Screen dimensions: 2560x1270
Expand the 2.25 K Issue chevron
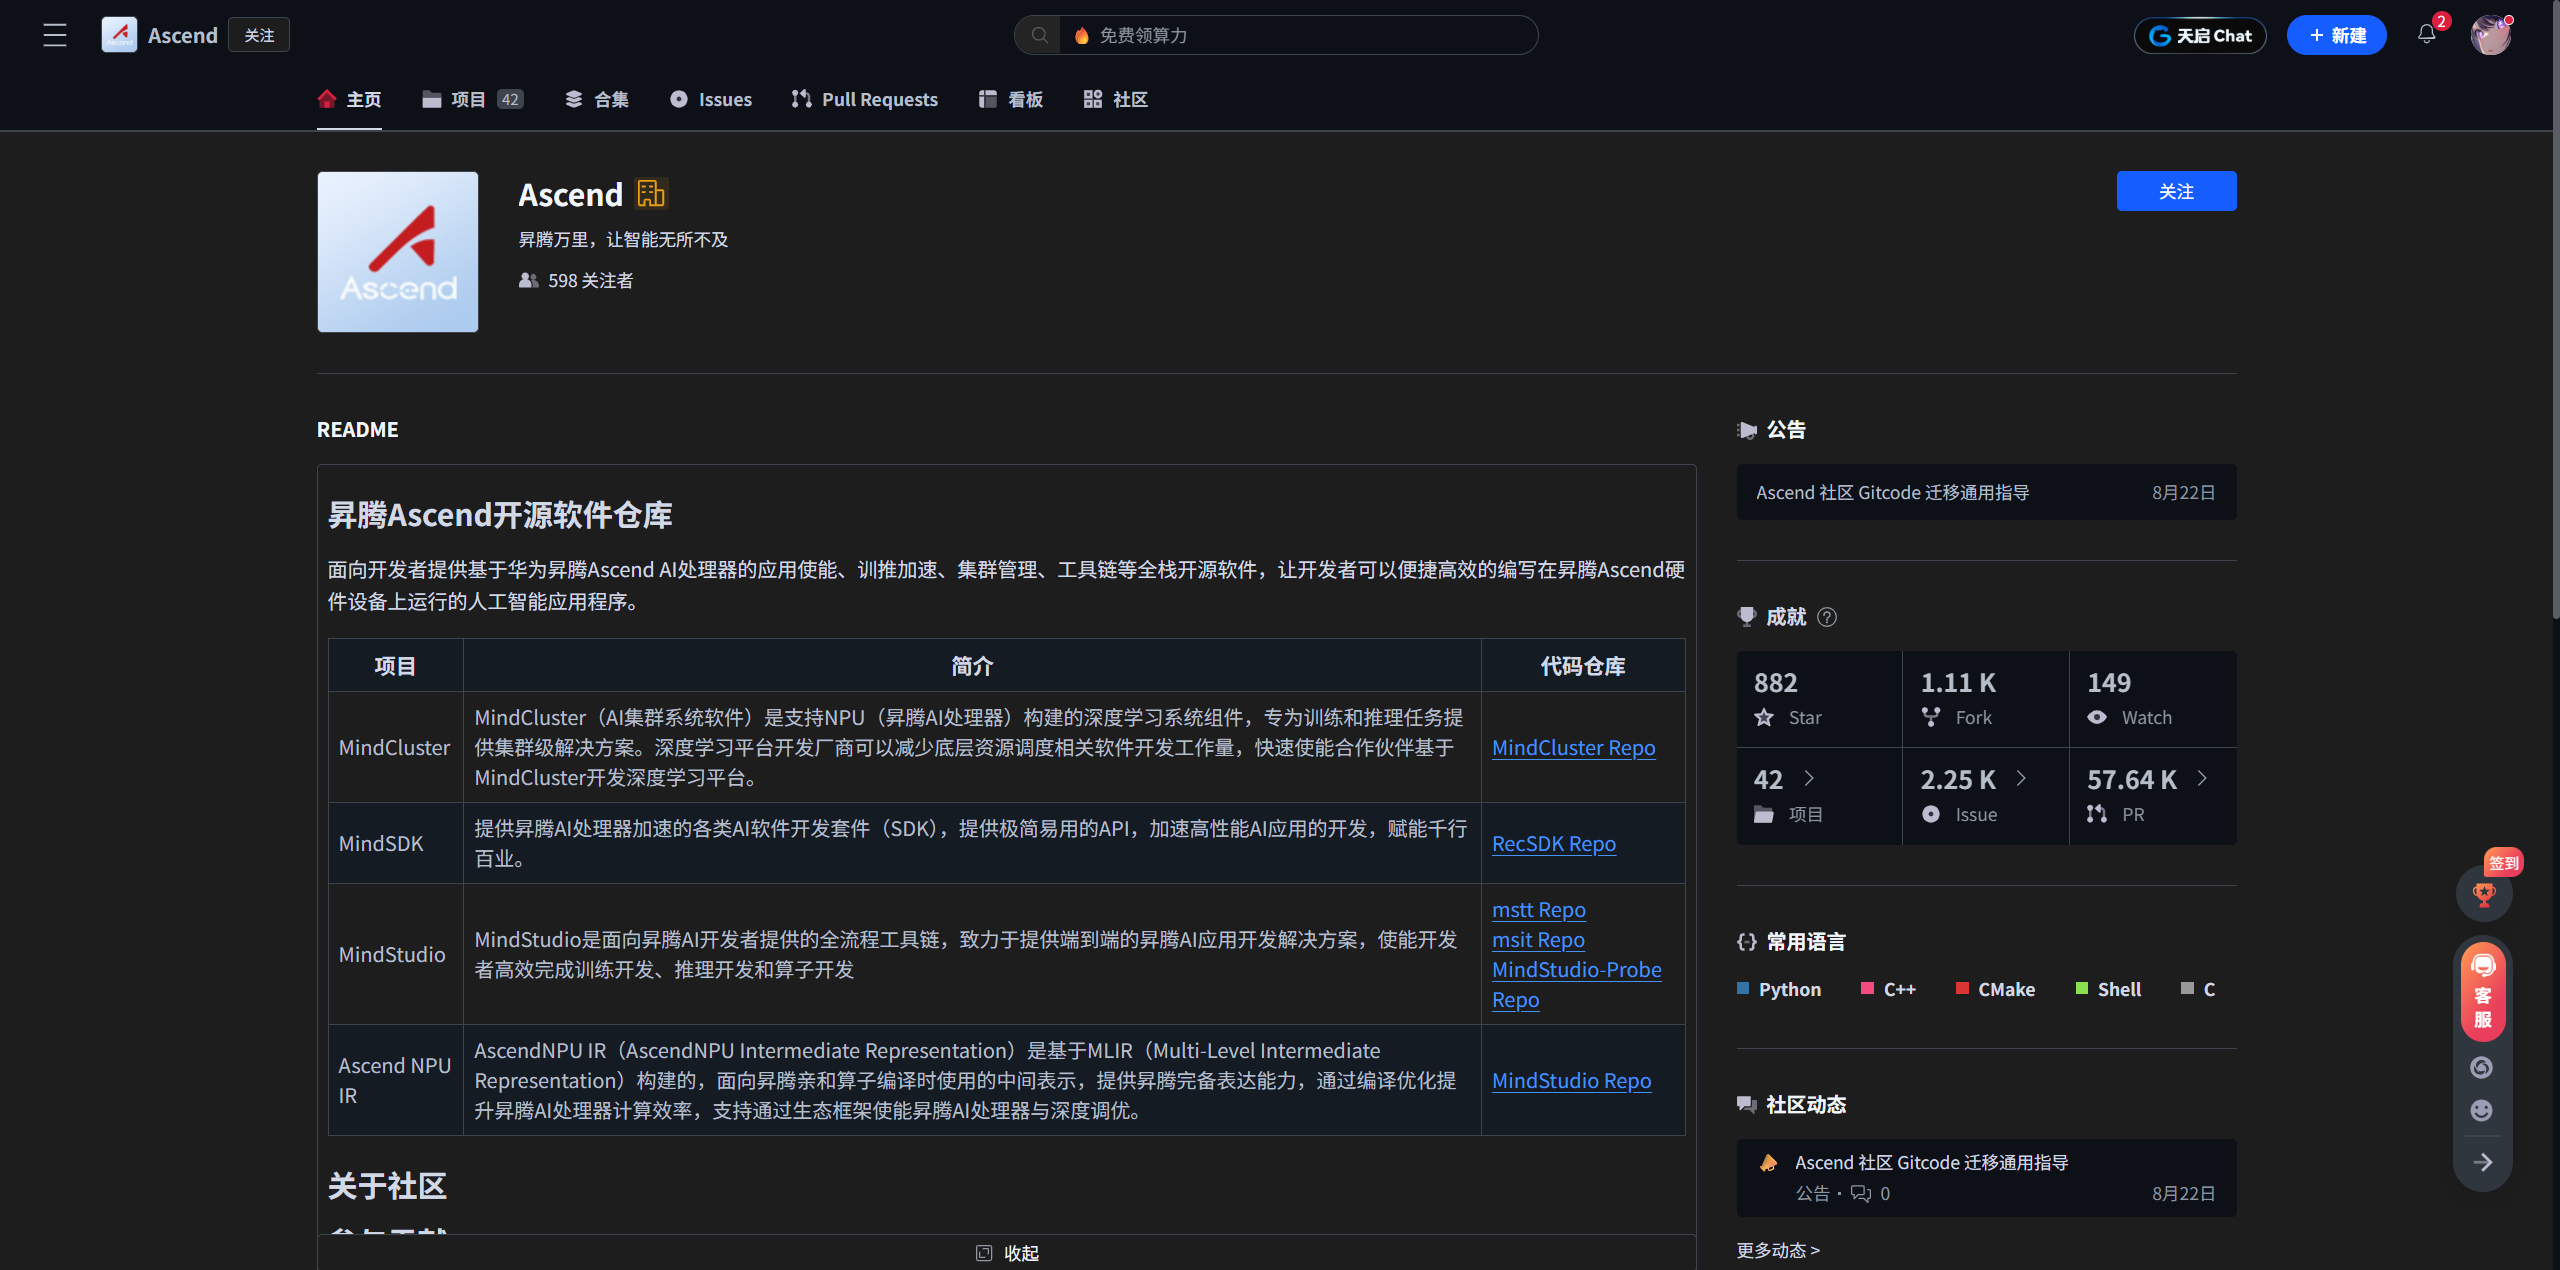[2021, 778]
